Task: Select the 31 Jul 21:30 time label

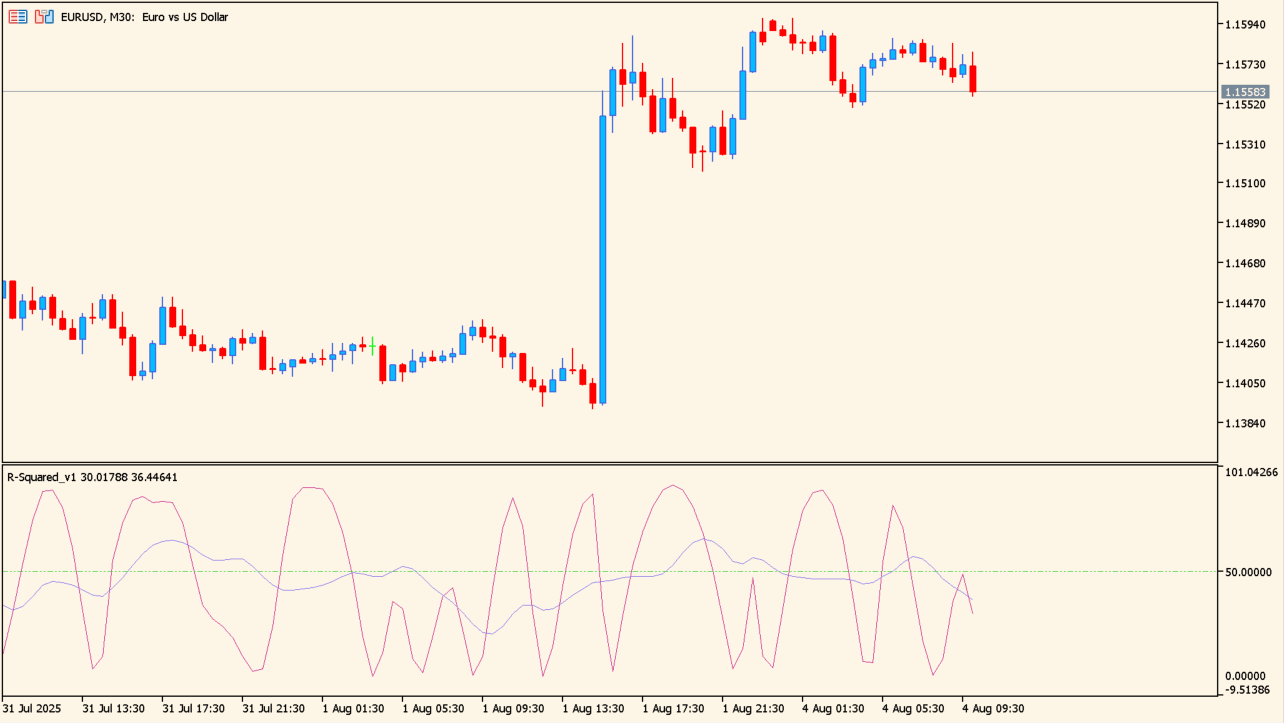Action: 273,708
